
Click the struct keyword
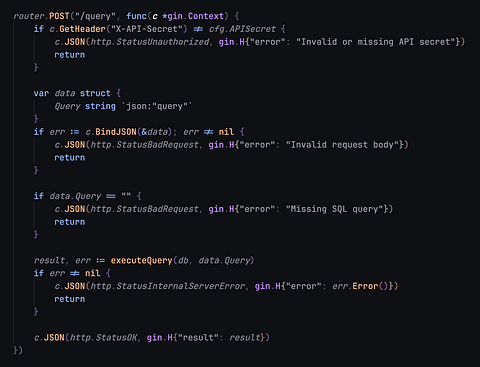[95, 93]
